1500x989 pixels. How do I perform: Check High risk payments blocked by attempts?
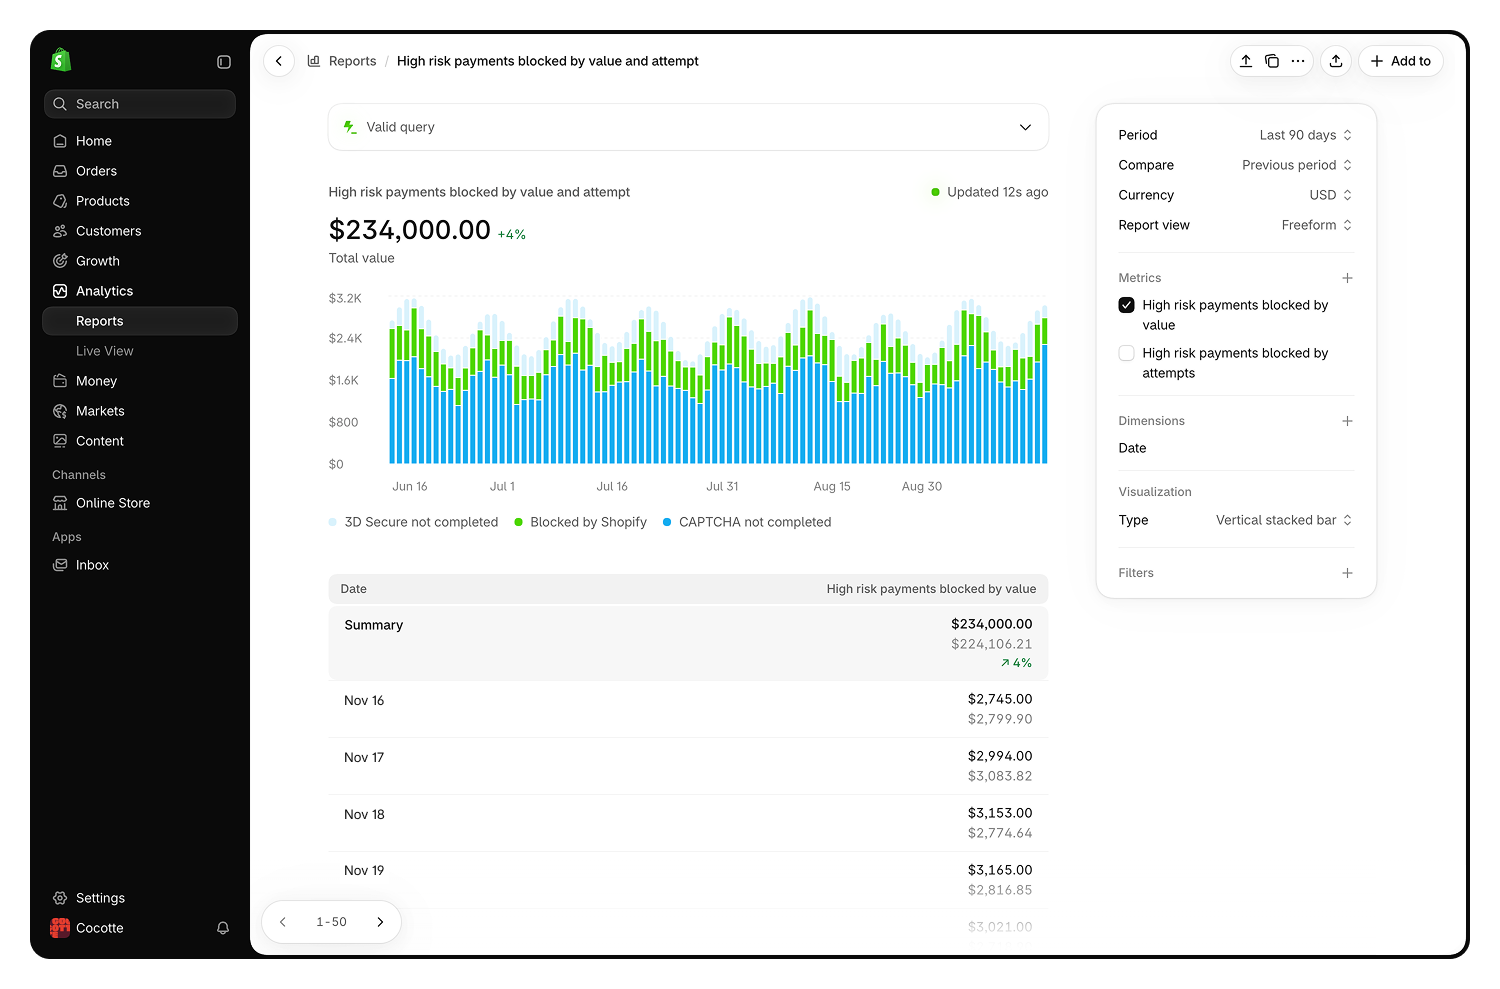point(1127,353)
